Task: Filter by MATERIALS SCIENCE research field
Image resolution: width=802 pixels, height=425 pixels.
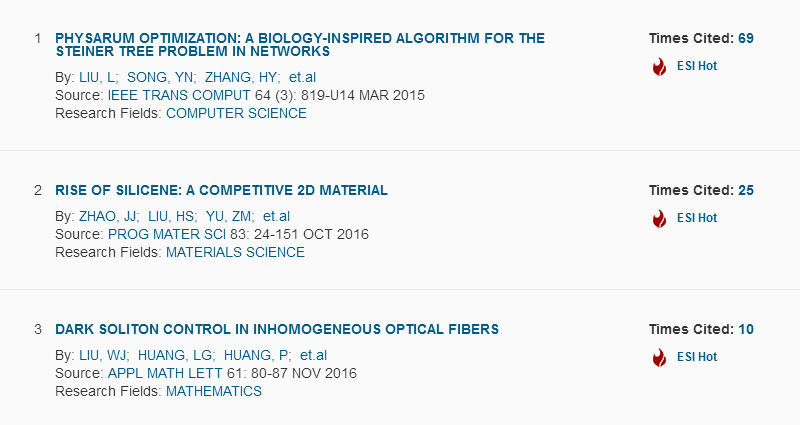Action: 235,253
